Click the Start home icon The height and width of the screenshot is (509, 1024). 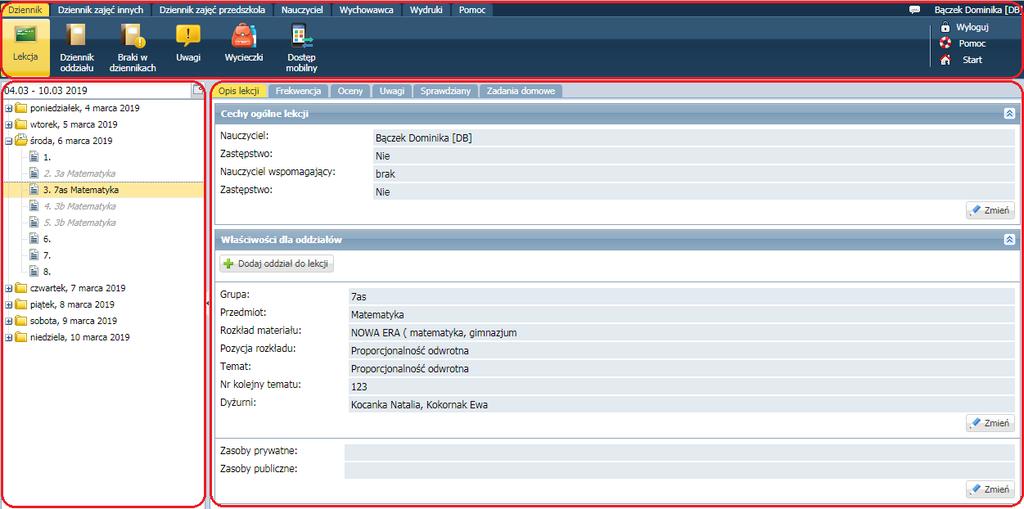point(945,59)
